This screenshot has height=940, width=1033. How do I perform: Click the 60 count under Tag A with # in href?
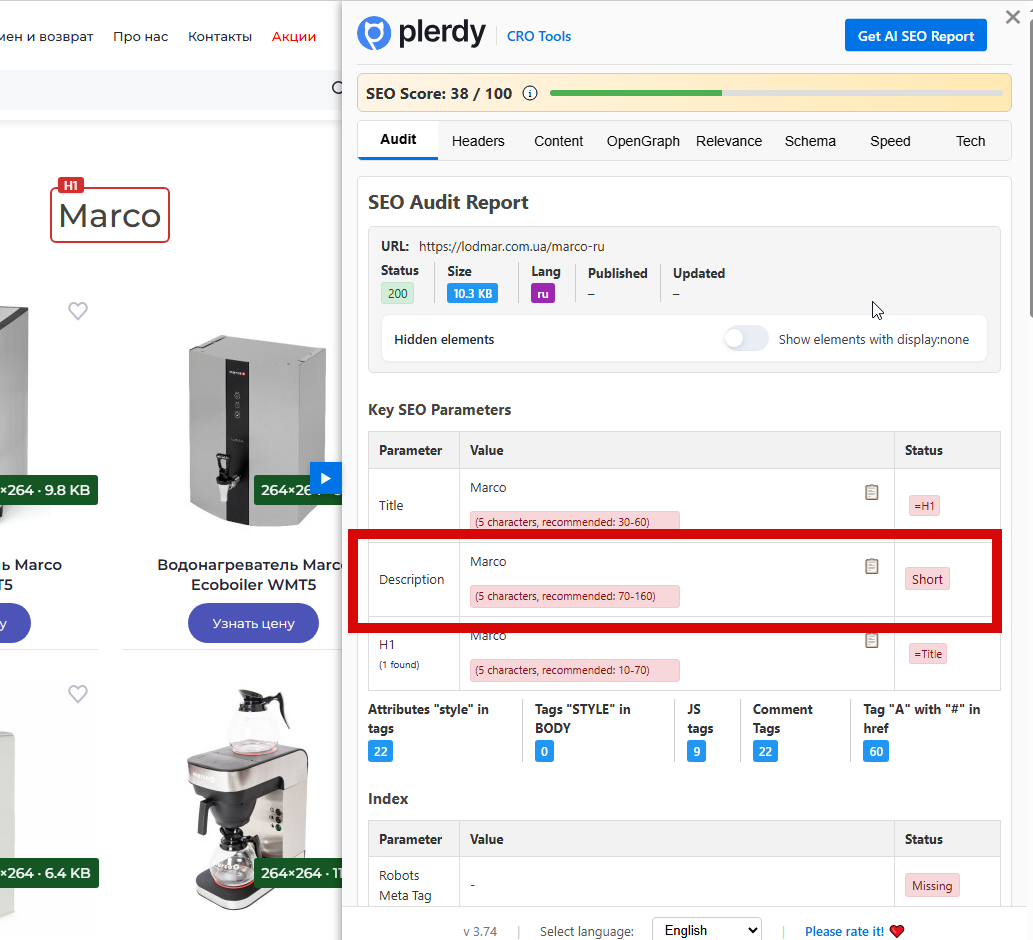(x=876, y=751)
